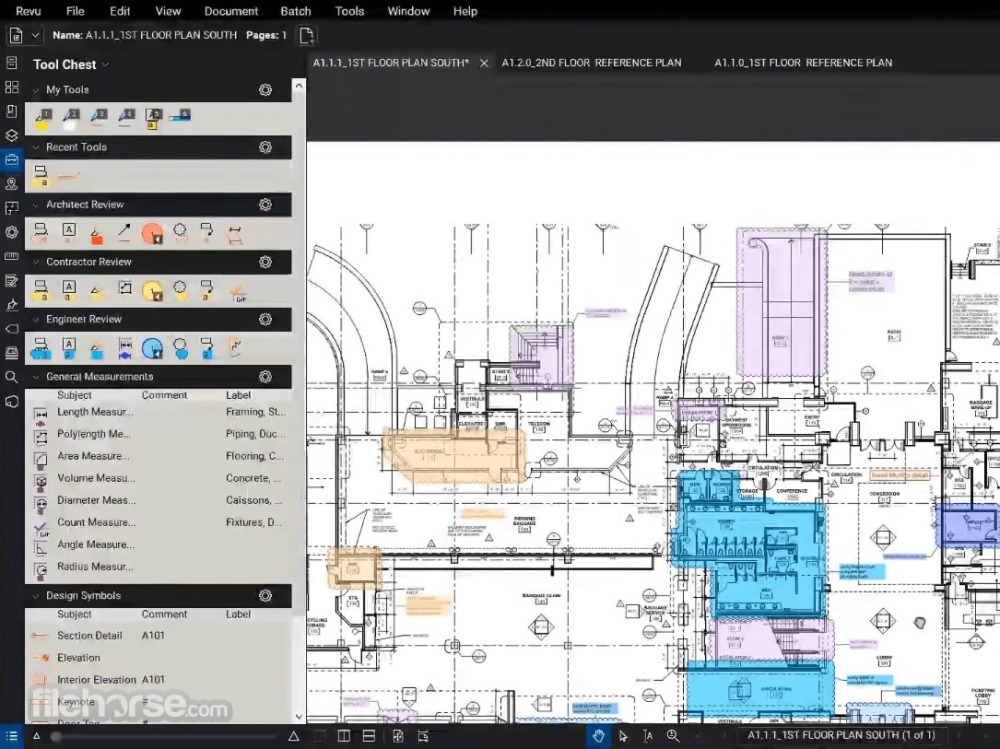Select the Section Detail design symbol row
The image size is (1000, 749).
point(158,635)
